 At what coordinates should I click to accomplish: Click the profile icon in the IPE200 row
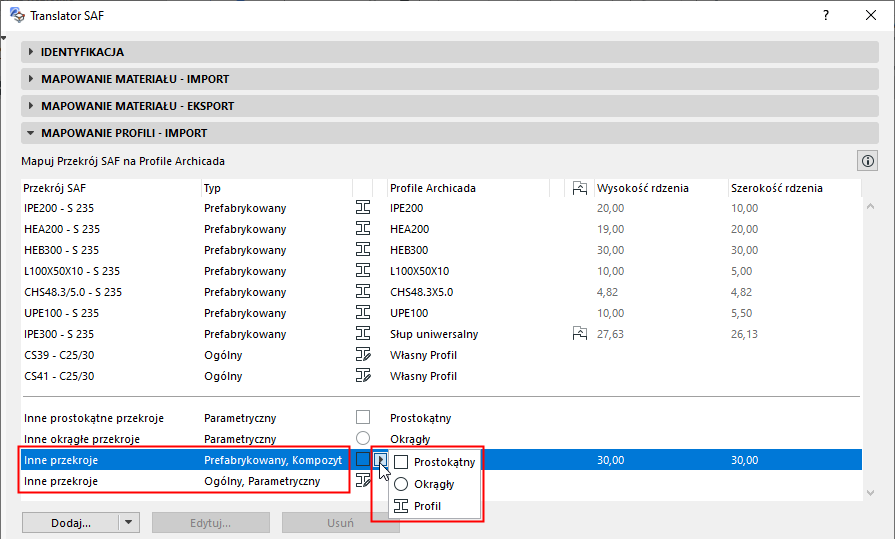coord(363,207)
